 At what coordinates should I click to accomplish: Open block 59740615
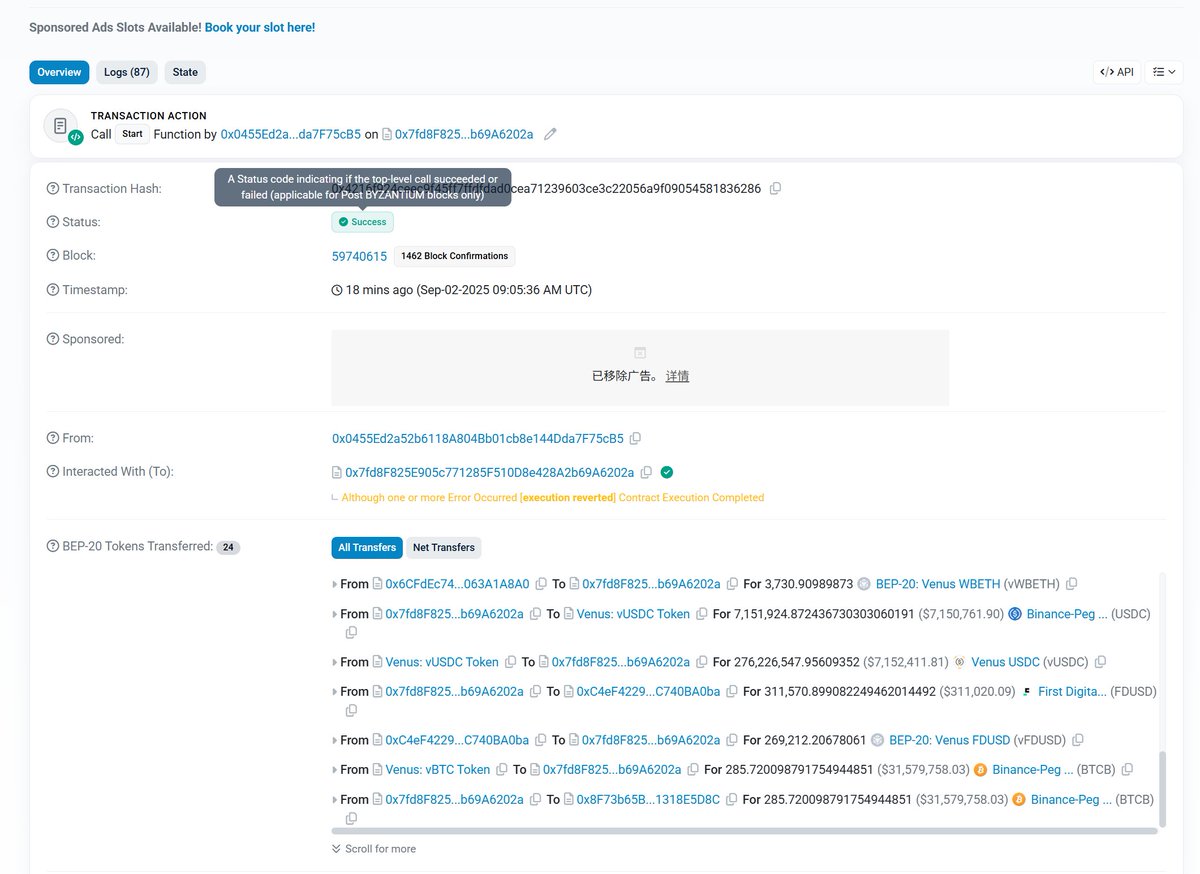click(359, 256)
